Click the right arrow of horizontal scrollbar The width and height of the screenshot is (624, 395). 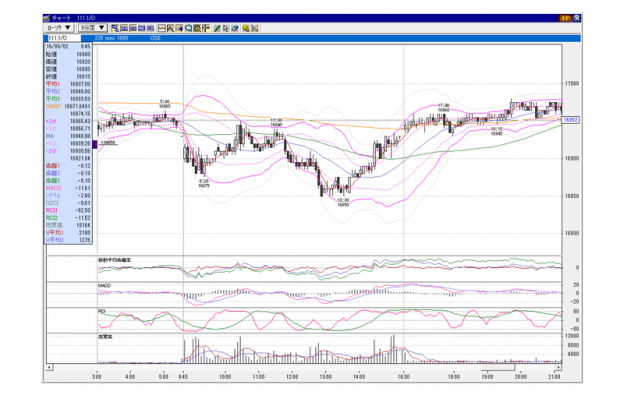point(558,367)
